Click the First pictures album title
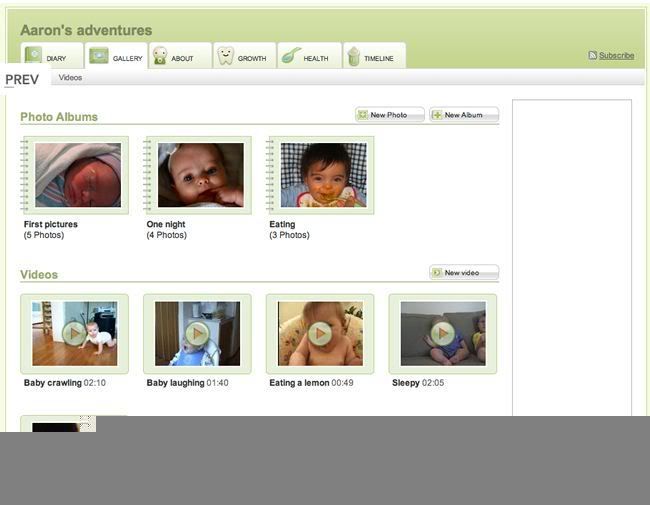650x505 pixels. pos(51,224)
